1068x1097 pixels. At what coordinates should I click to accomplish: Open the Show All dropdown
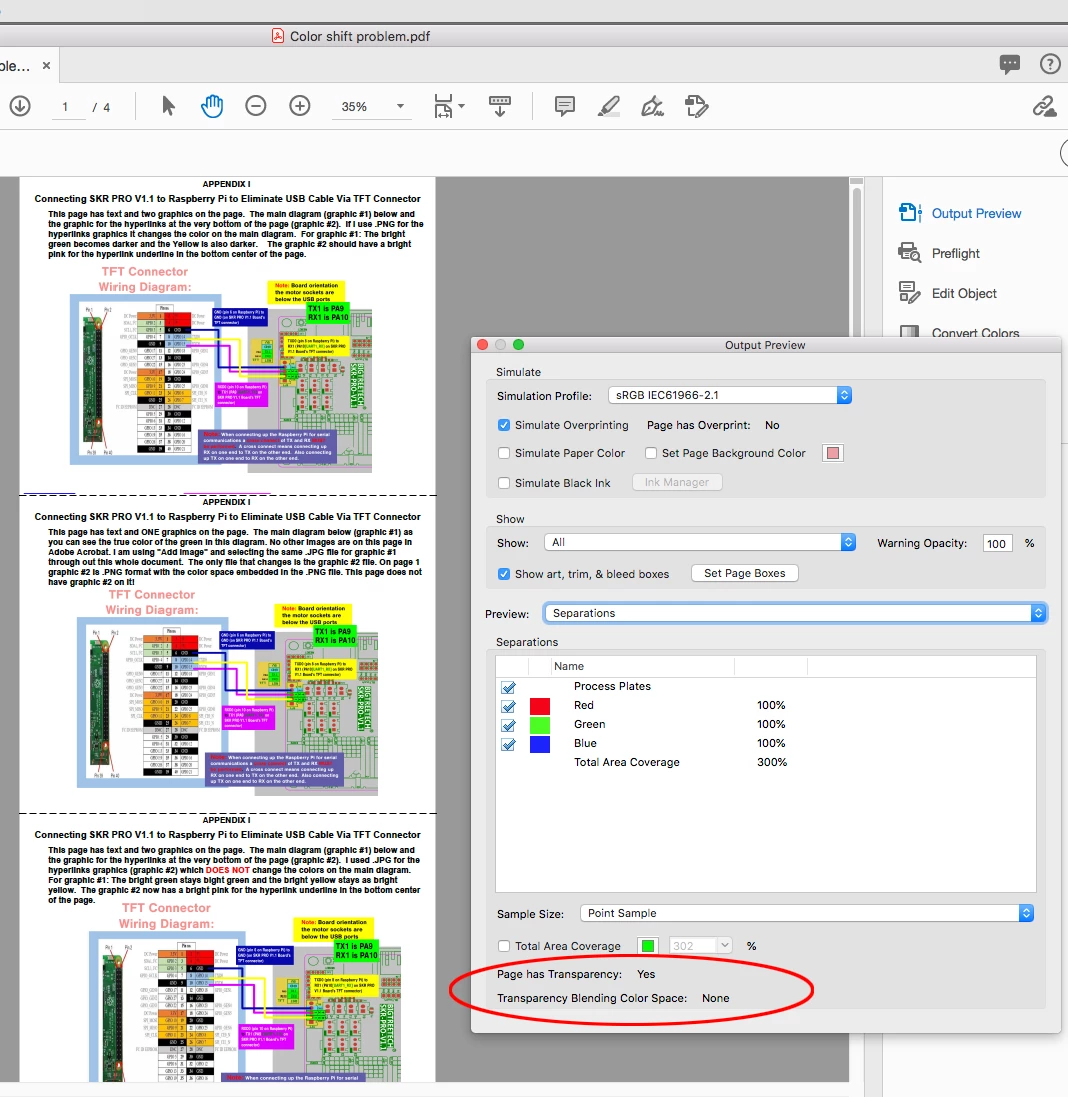coord(700,542)
